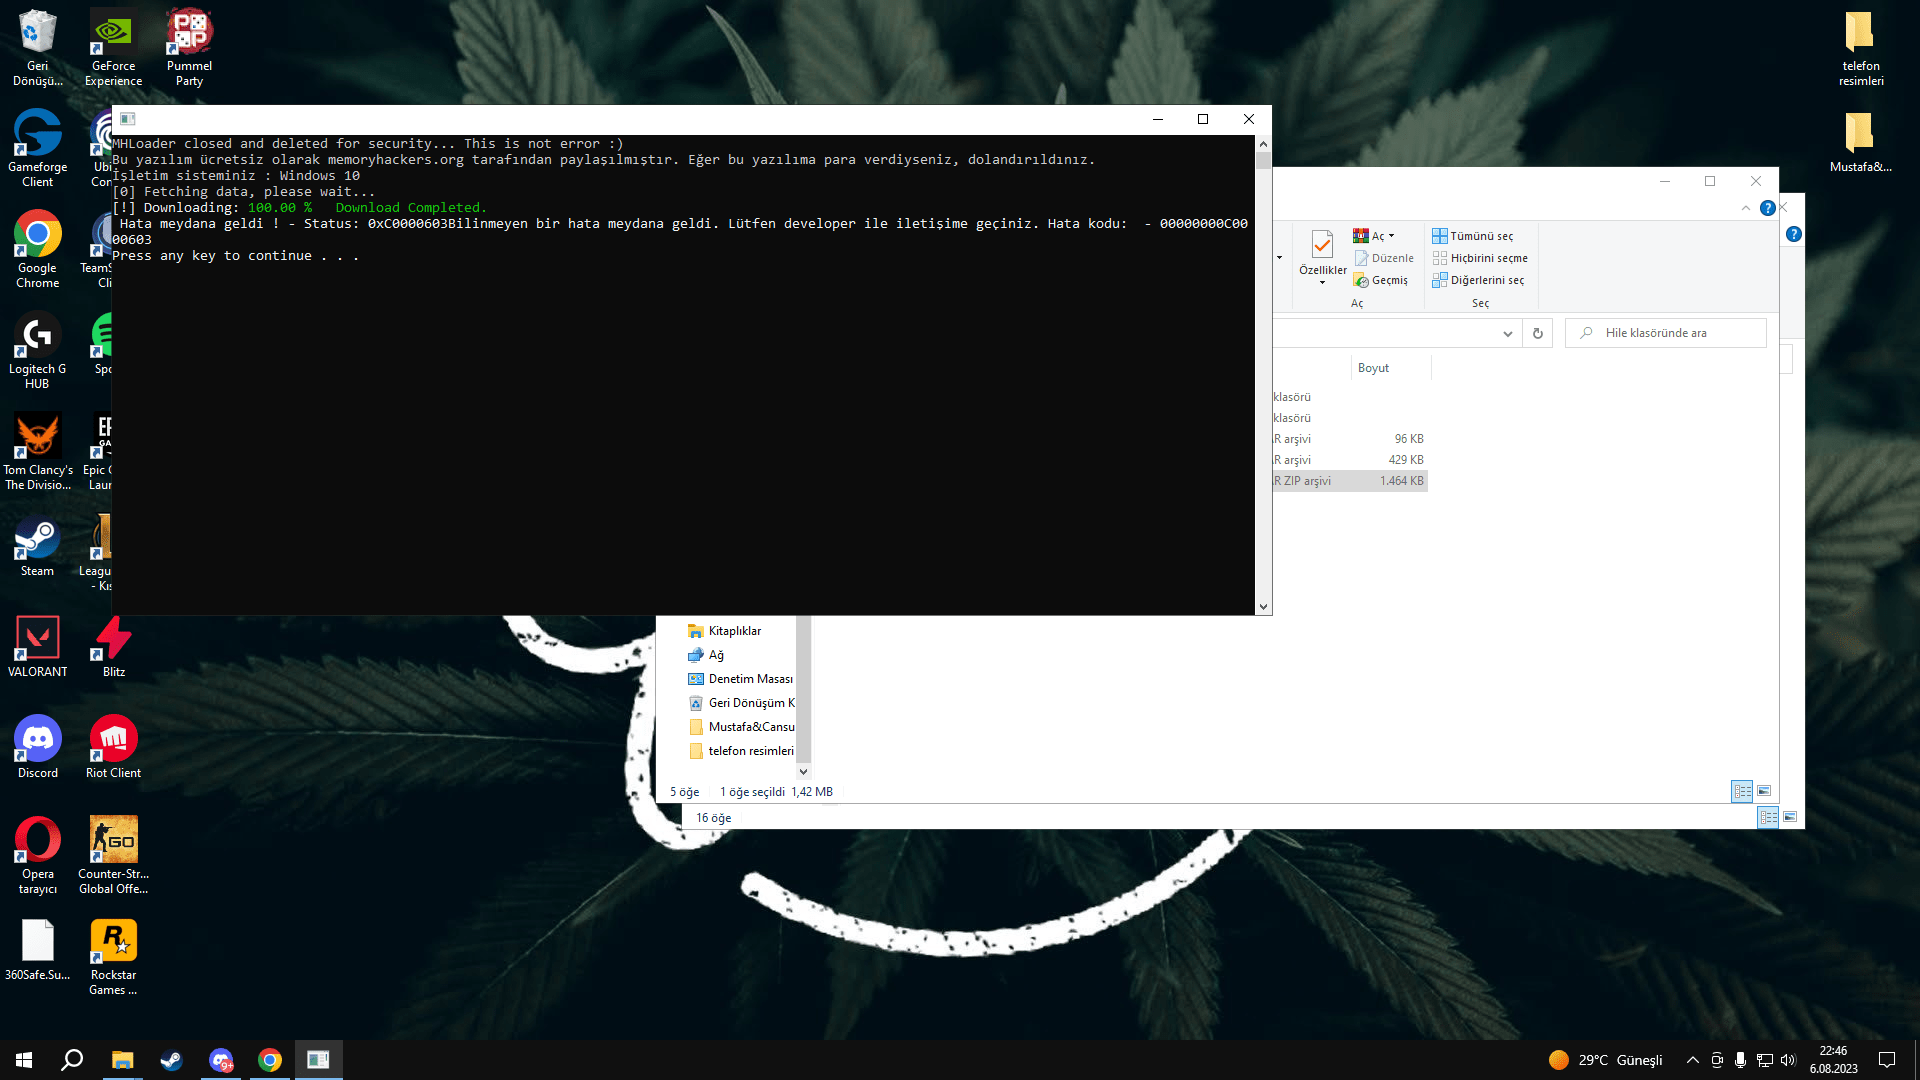Launch GeForce Experience from the desktop
1920x1080 pixels.
(x=113, y=47)
